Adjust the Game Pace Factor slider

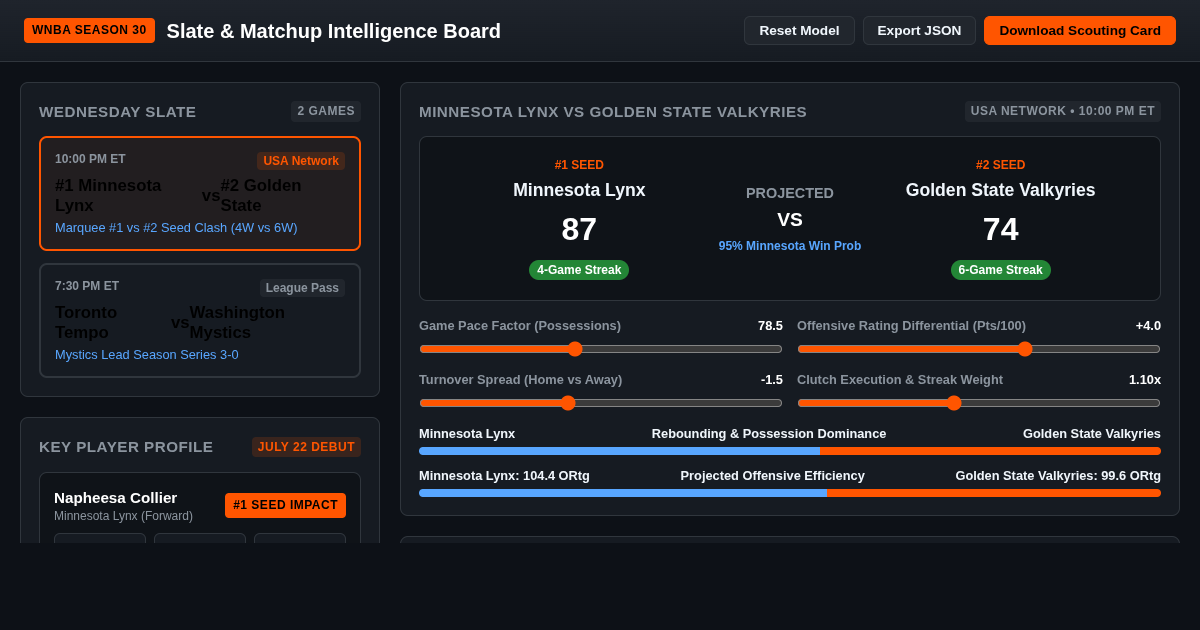[601, 349]
